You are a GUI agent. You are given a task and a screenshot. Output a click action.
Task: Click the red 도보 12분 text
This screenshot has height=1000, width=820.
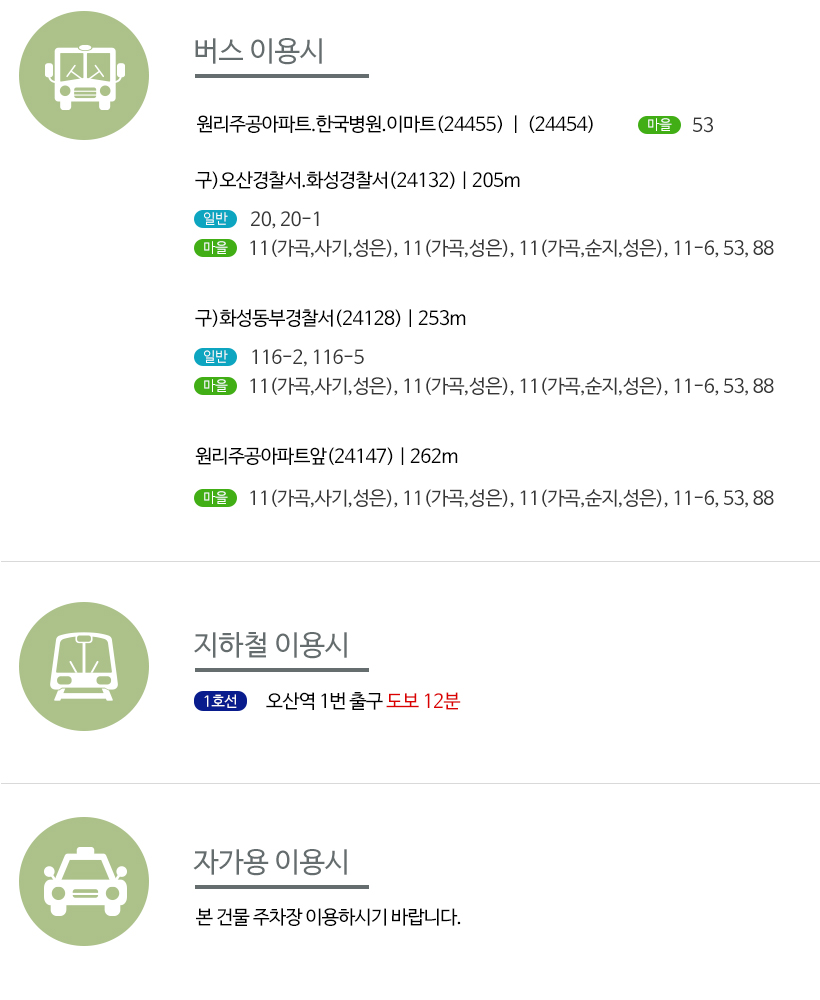[423, 701]
